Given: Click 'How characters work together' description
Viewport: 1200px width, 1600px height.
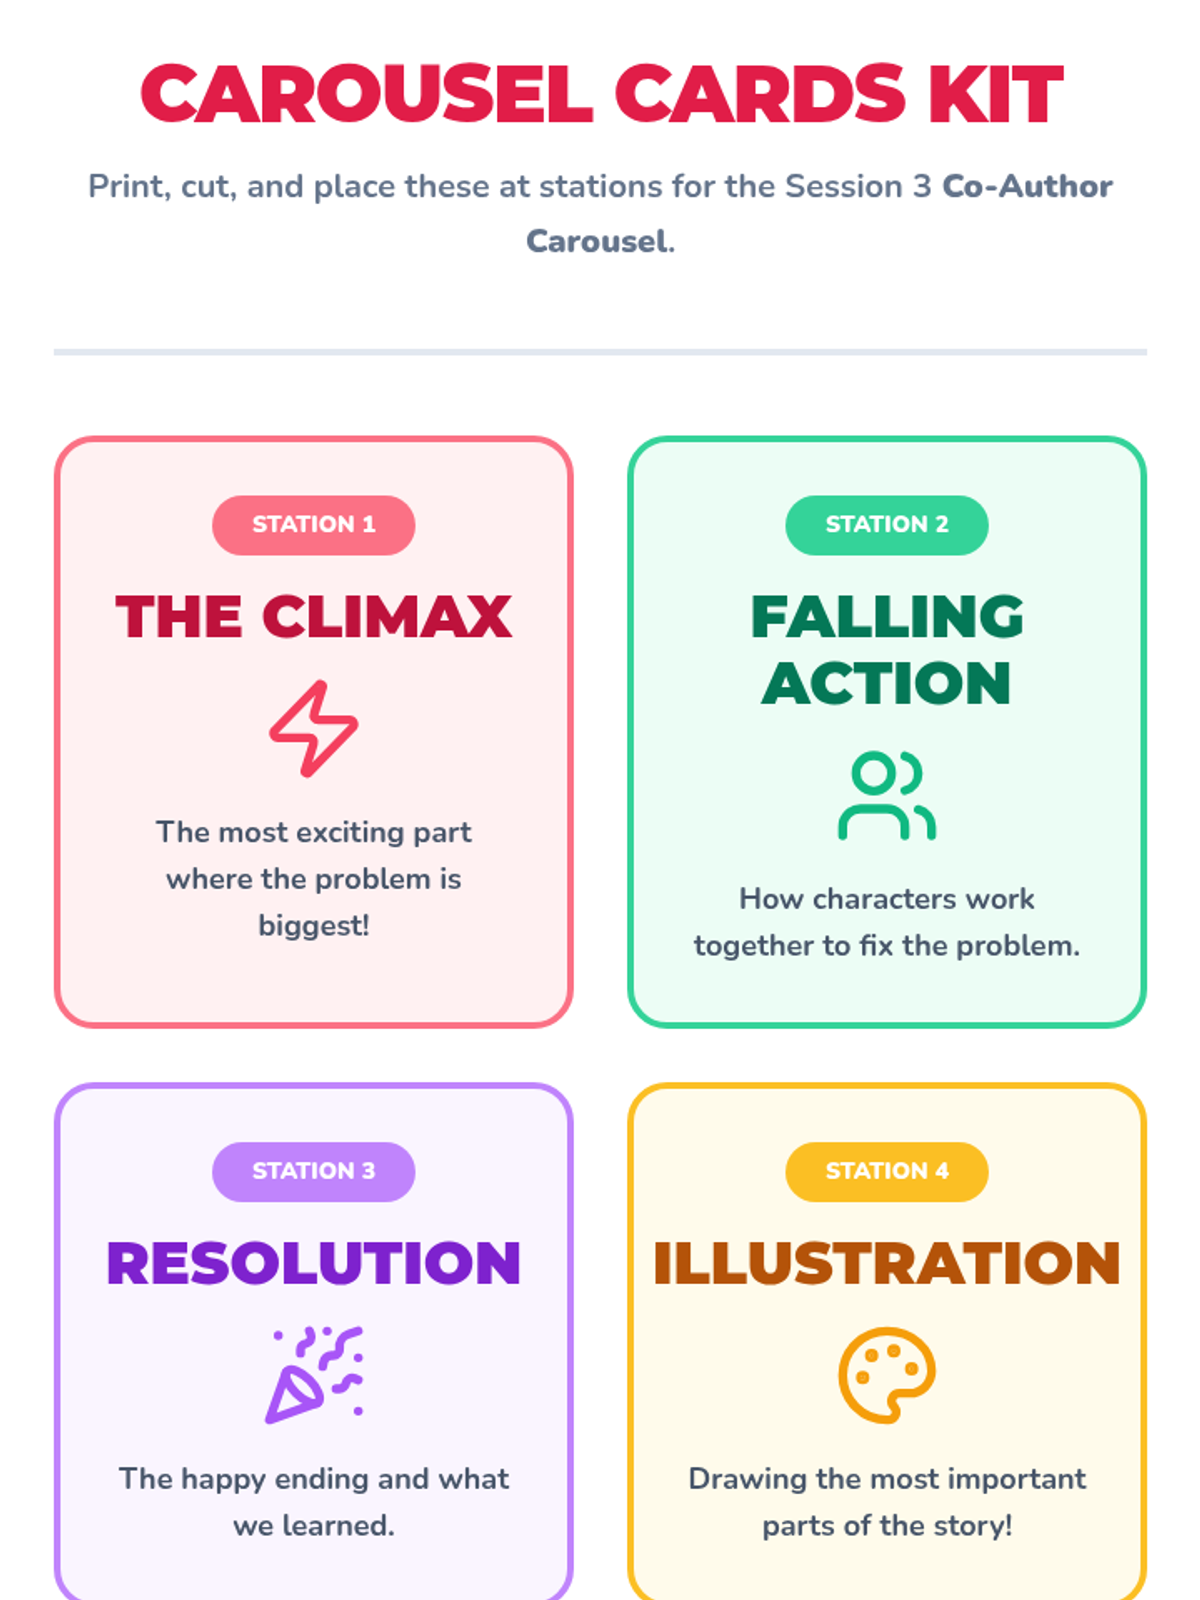Looking at the screenshot, I should pyautogui.click(x=886, y=921).
